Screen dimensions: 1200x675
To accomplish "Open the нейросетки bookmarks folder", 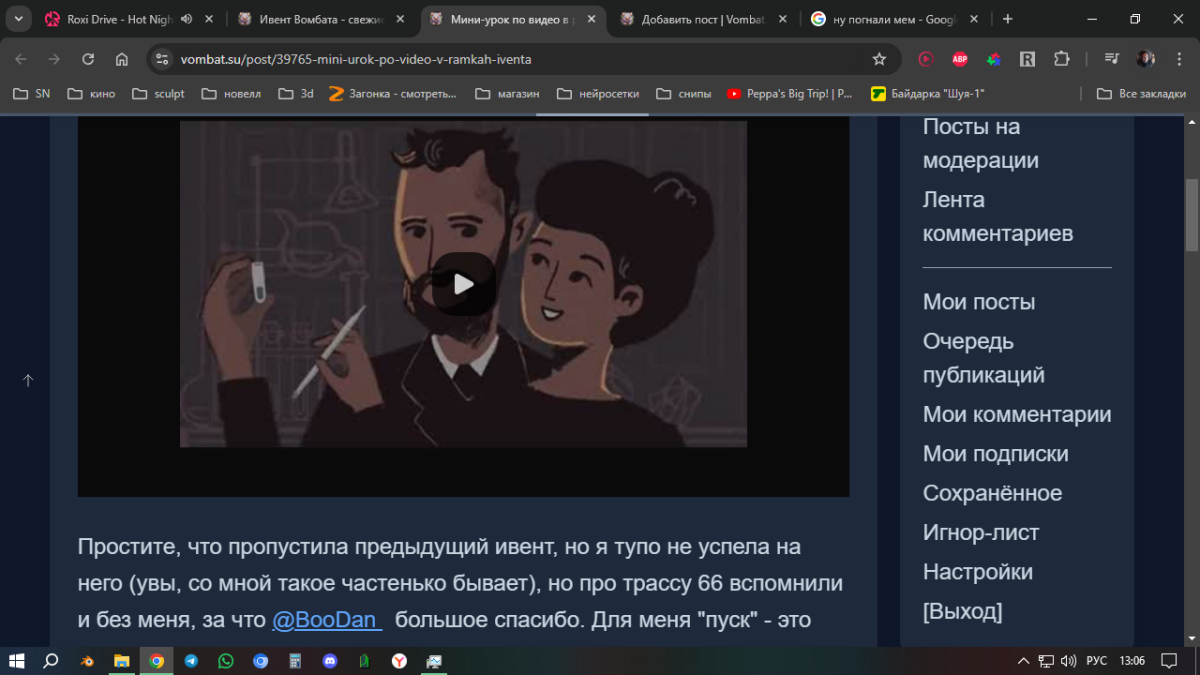I will pyautogui.click(x=599, y=94).
